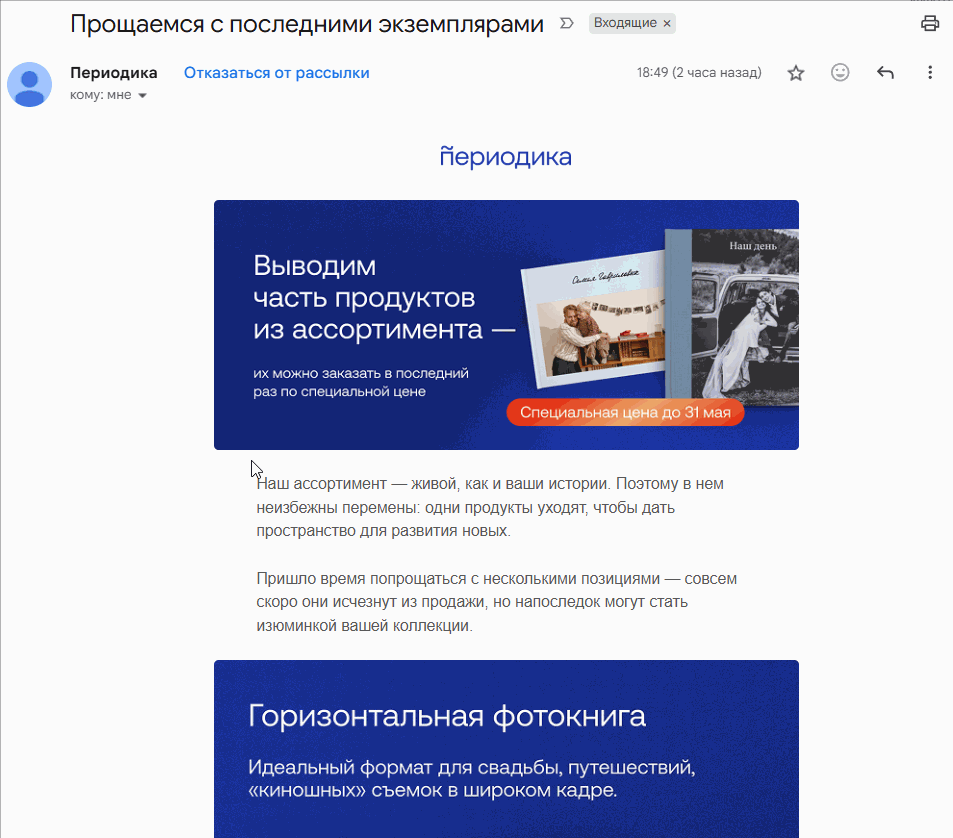The height and width of the screenshot is (838, 953).
Task: Open the Выводим часть продуктов banner heading
Action: coord(384,298)
